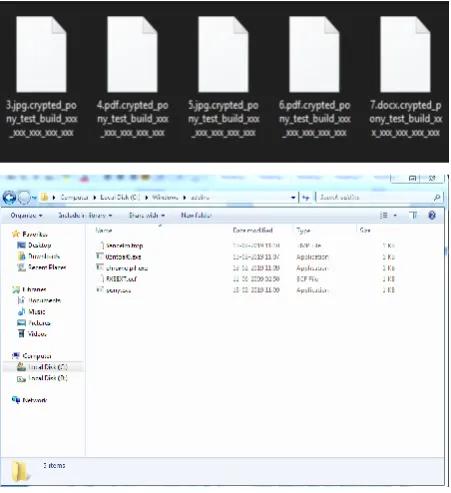Open Downloads in Favorites

coord(44,256)
